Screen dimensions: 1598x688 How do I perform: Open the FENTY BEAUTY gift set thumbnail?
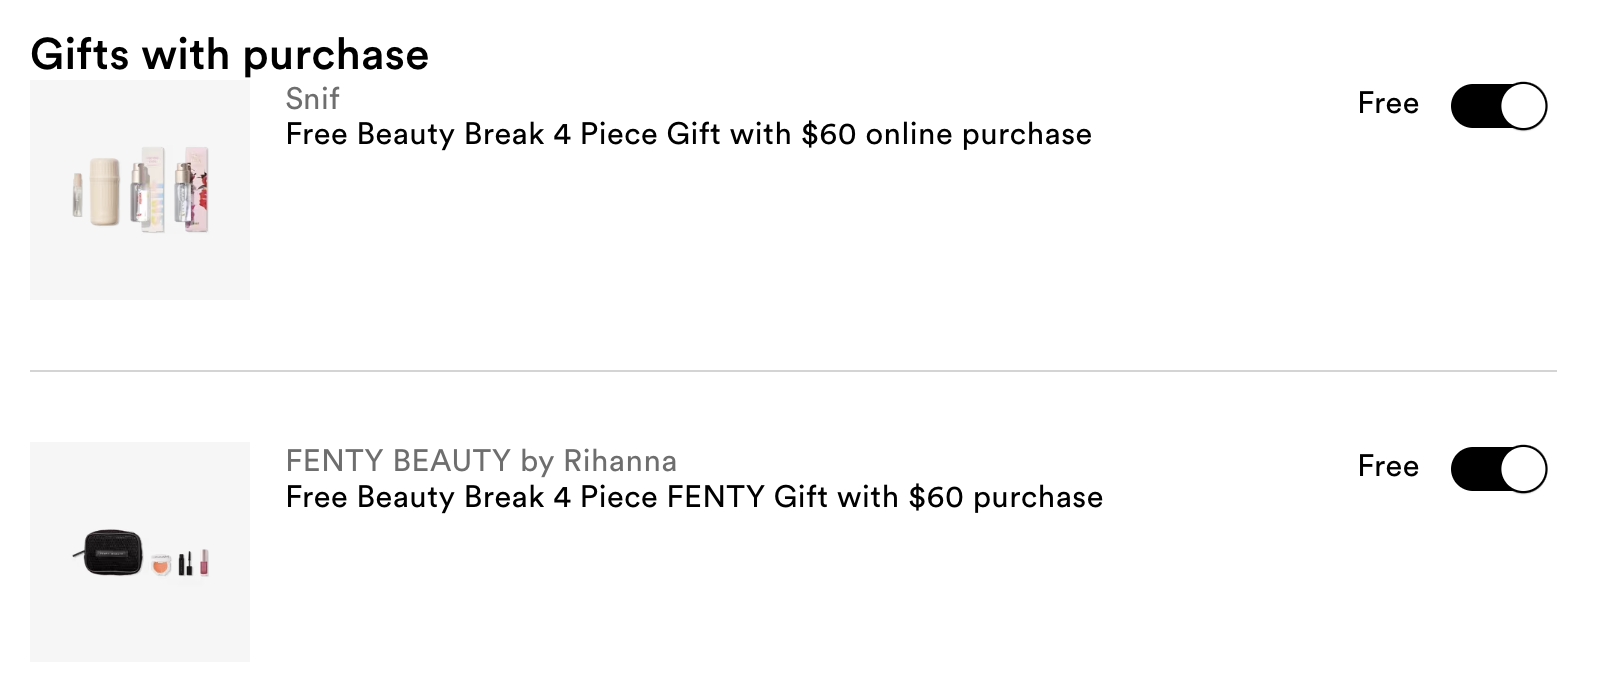click(140, 552)
